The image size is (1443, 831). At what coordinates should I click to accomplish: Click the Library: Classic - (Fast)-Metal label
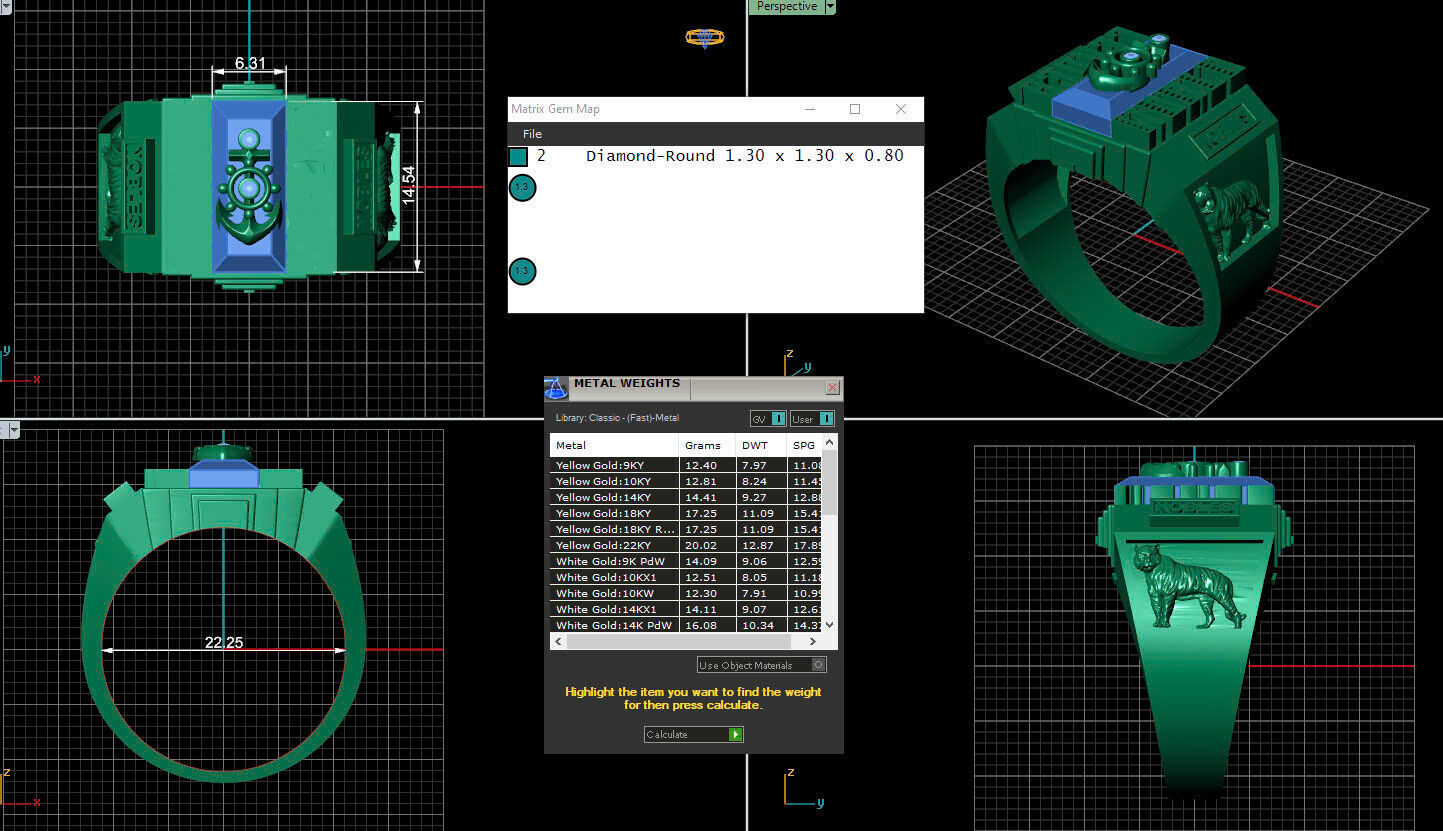click(617, 418)
